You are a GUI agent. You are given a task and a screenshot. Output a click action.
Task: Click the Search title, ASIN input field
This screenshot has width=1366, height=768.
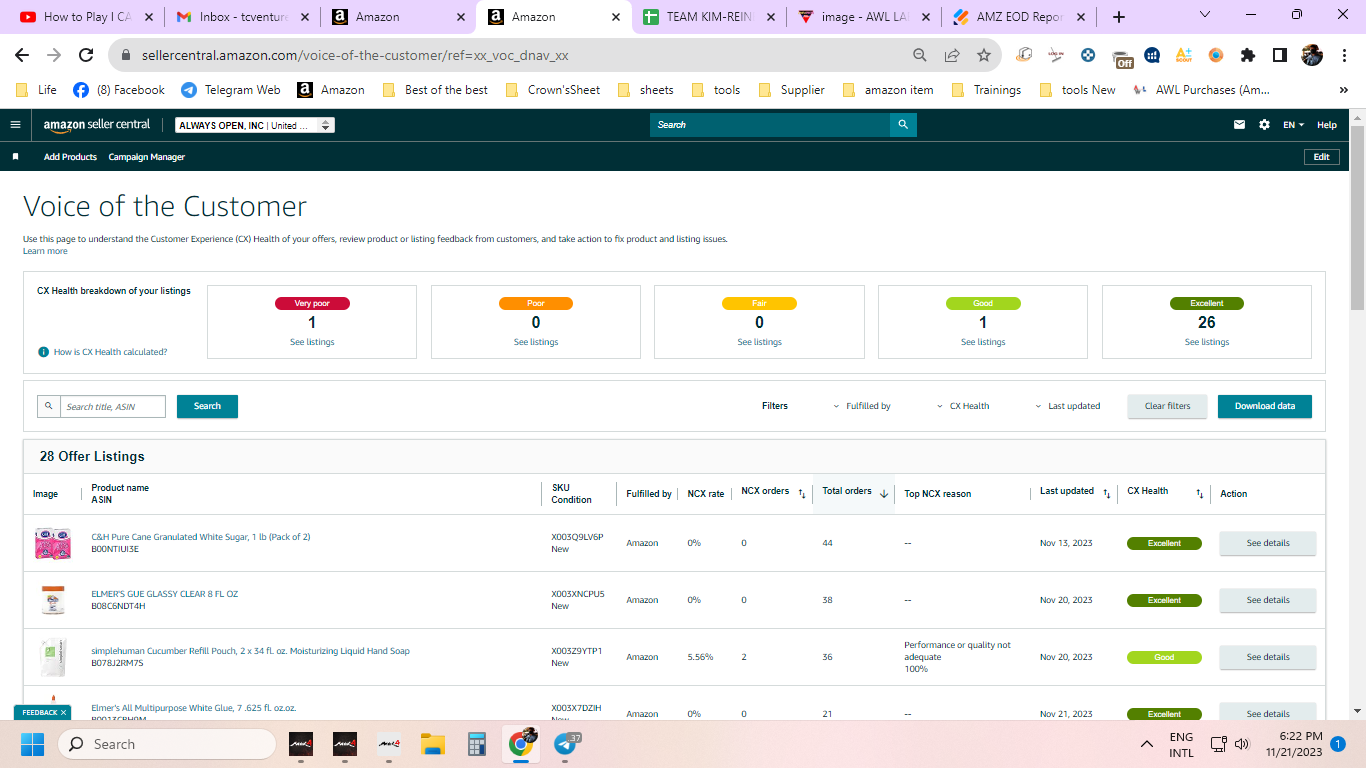[x=112, y=406]
